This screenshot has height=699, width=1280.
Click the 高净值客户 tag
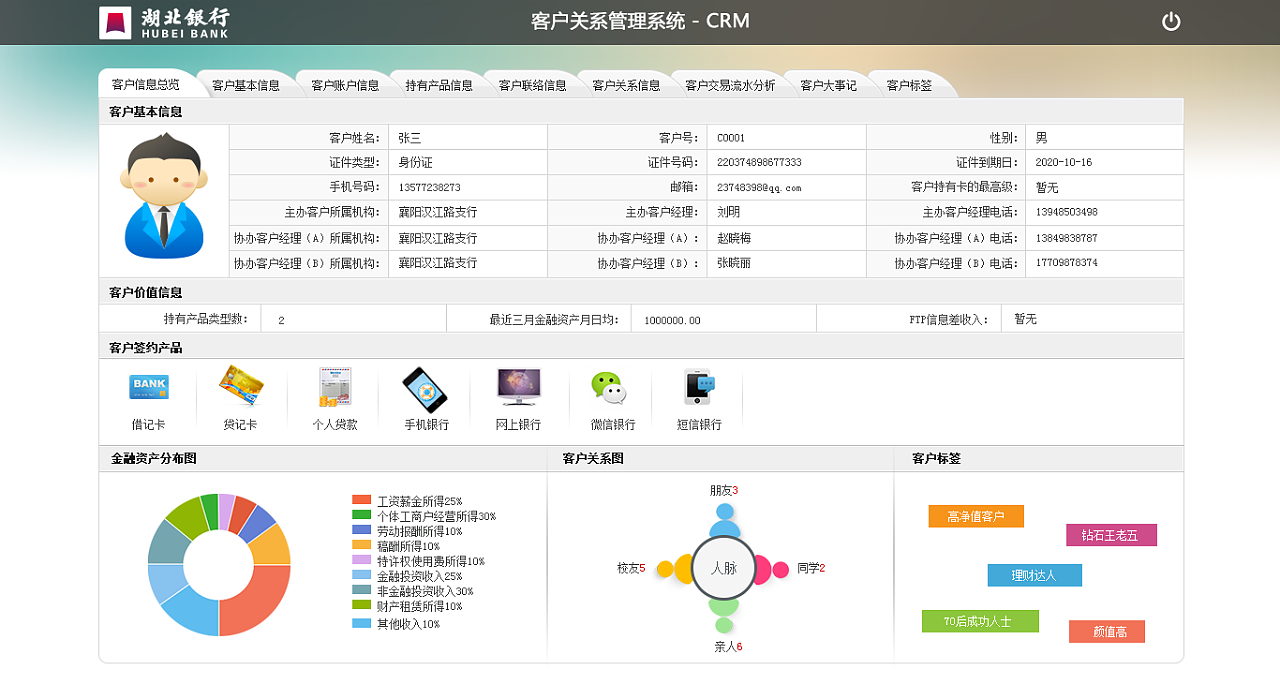coord(975,516)
